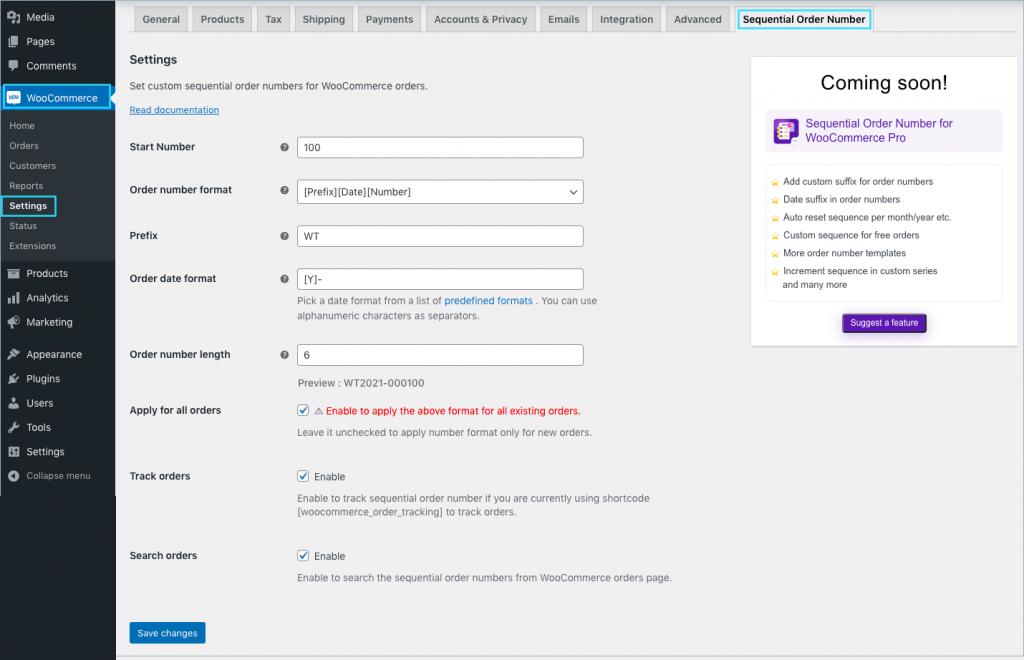
Task: Open Sequential Order Number for WooCommerce Pro link
Action: click(x=878, y=131)
